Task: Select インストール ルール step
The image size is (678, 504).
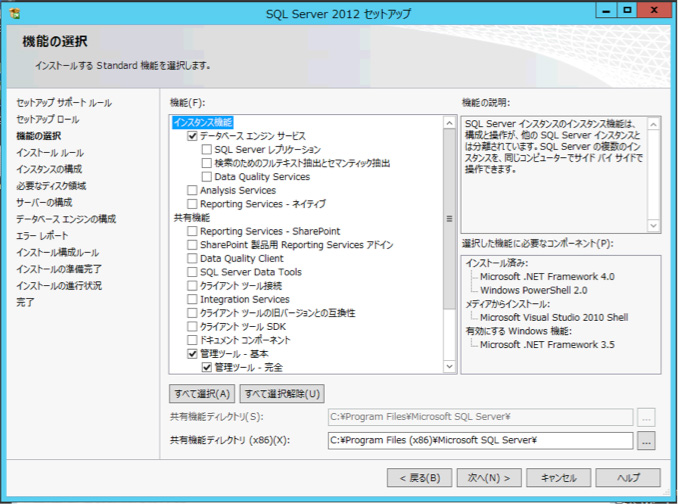Action: click(50, 153)
